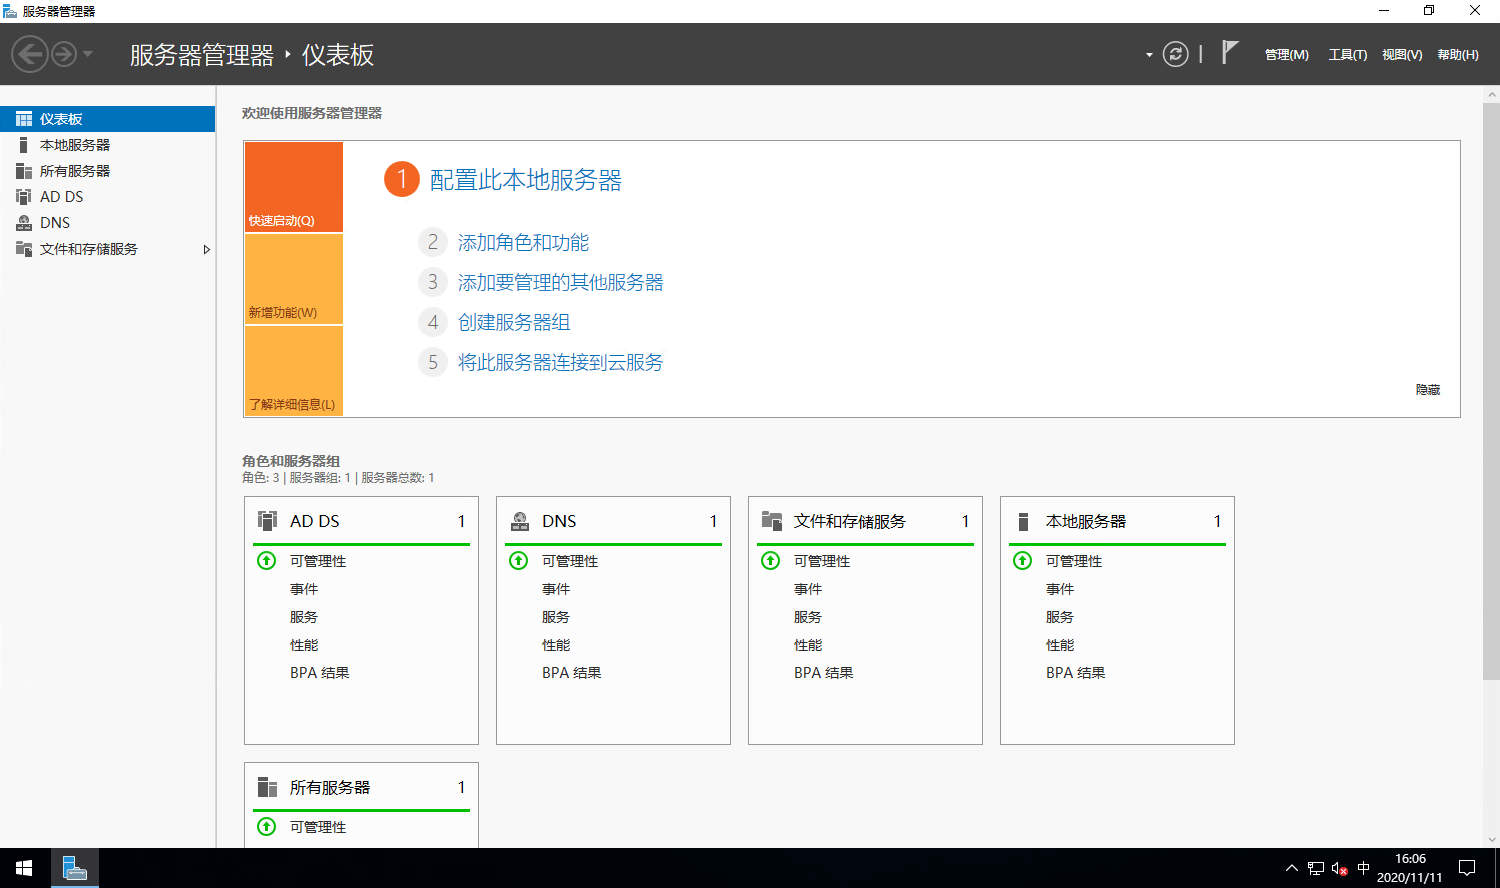Open 事件 in the AD DS tile

(x=304, y=589)
